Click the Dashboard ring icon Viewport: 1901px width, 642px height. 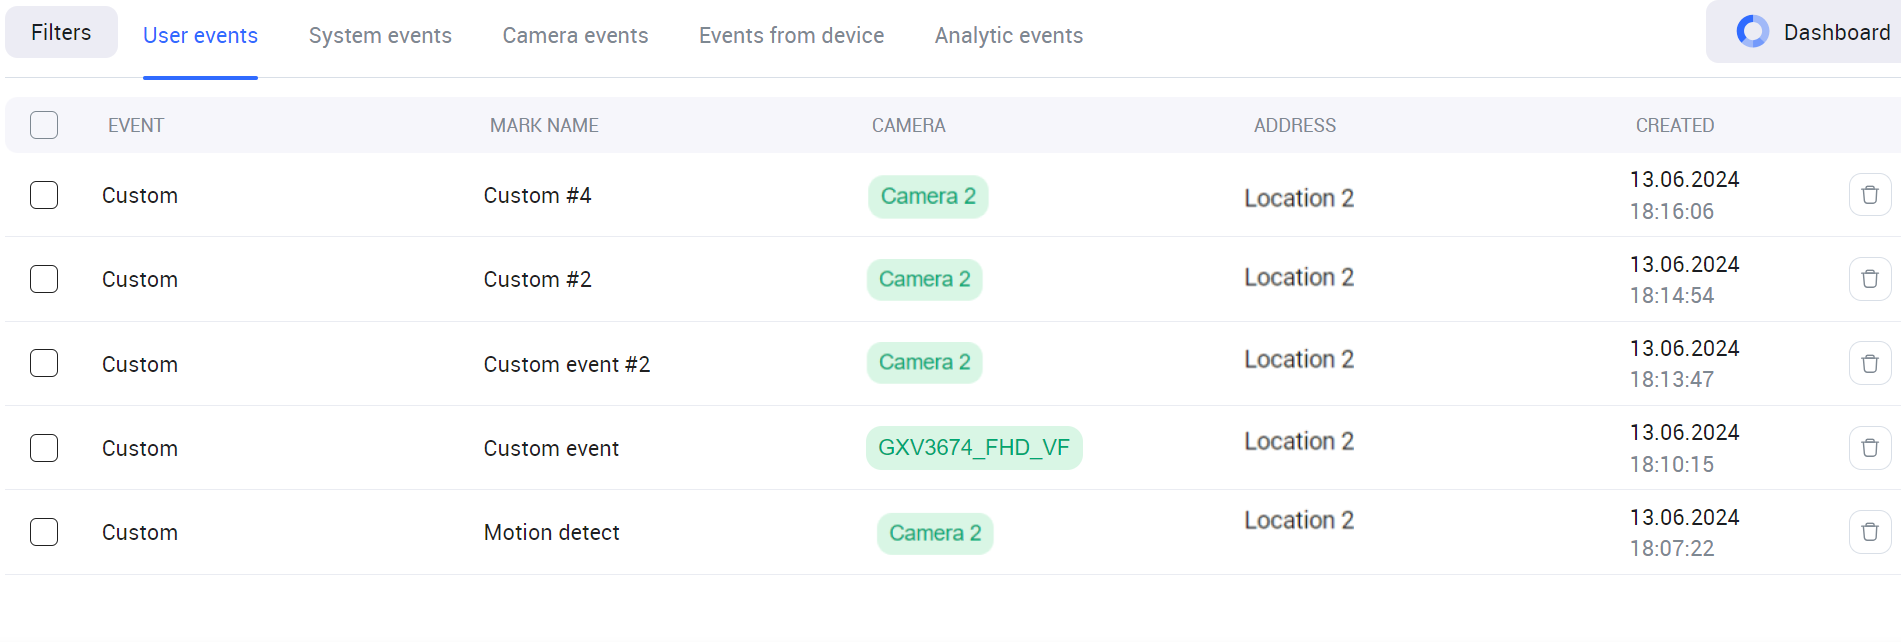pyautogui.click(x=1752, y=32)
